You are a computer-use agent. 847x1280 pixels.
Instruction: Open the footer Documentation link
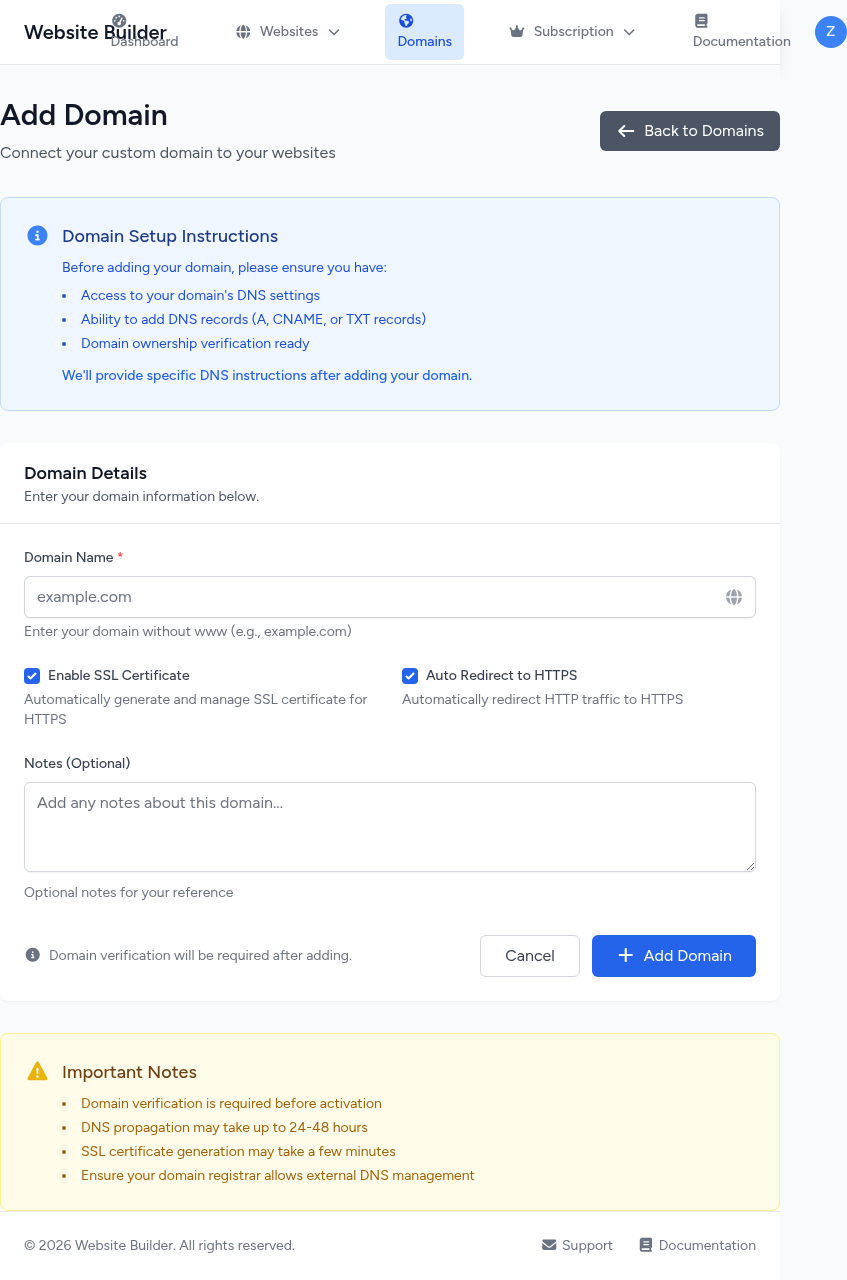[x=706, y=1245]
